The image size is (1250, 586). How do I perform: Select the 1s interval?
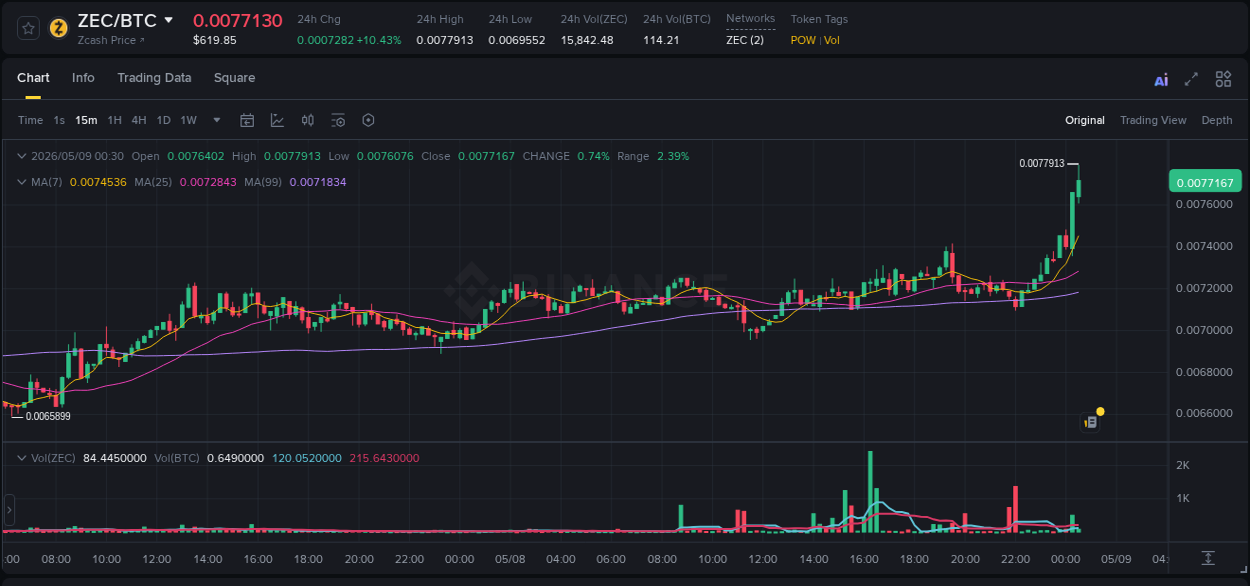coord(59,120)
